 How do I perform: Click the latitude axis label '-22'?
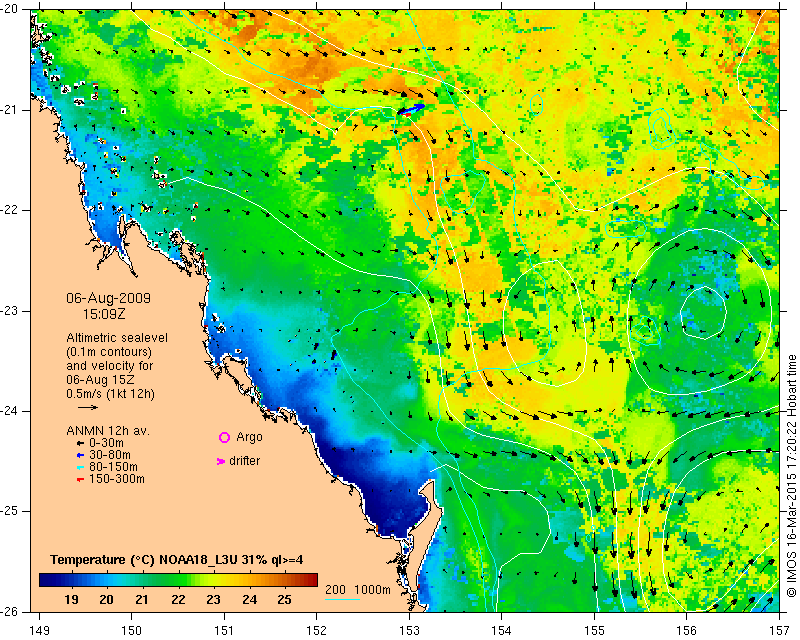(x=9, y=210)
